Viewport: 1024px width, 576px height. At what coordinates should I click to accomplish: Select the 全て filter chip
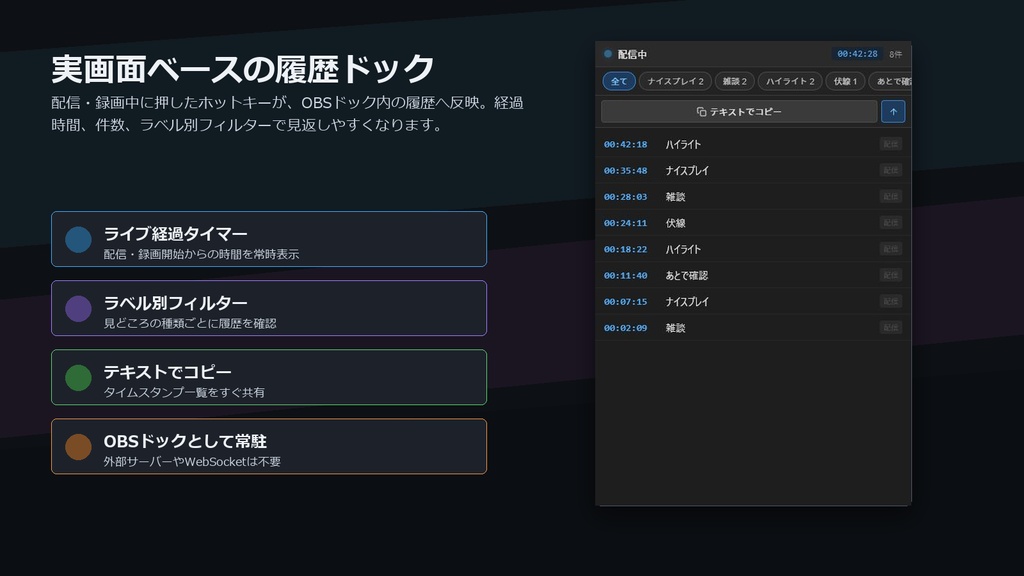point(618,82)
